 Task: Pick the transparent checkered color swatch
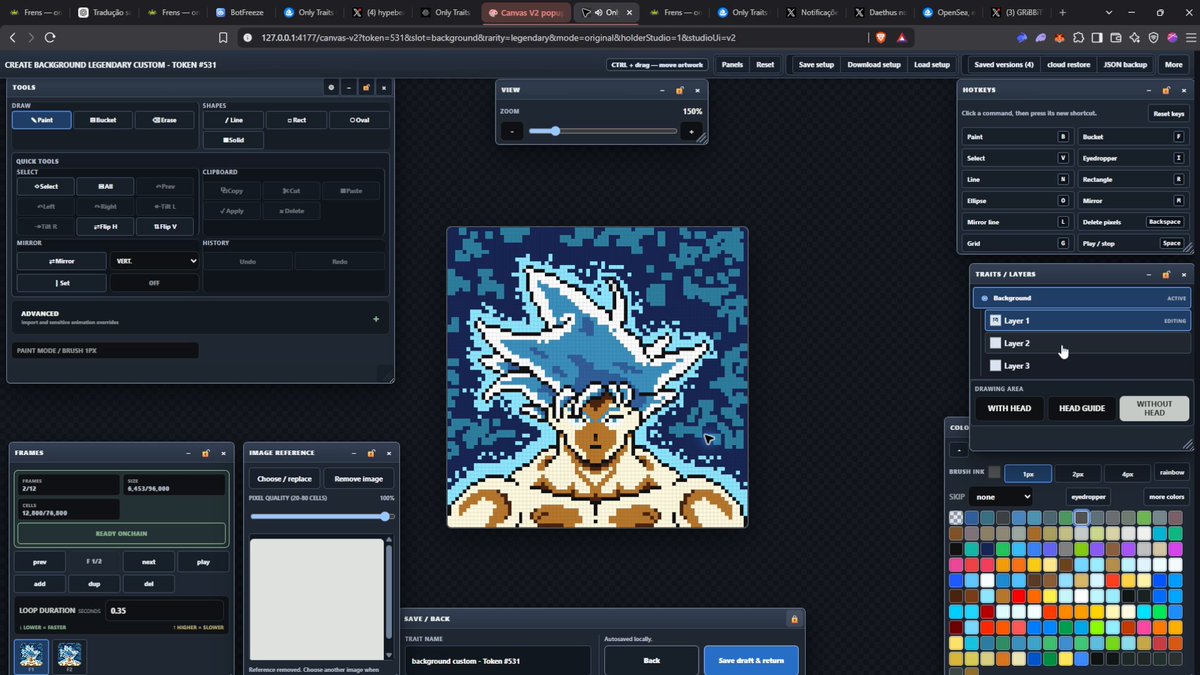click(x=956, y=518)
